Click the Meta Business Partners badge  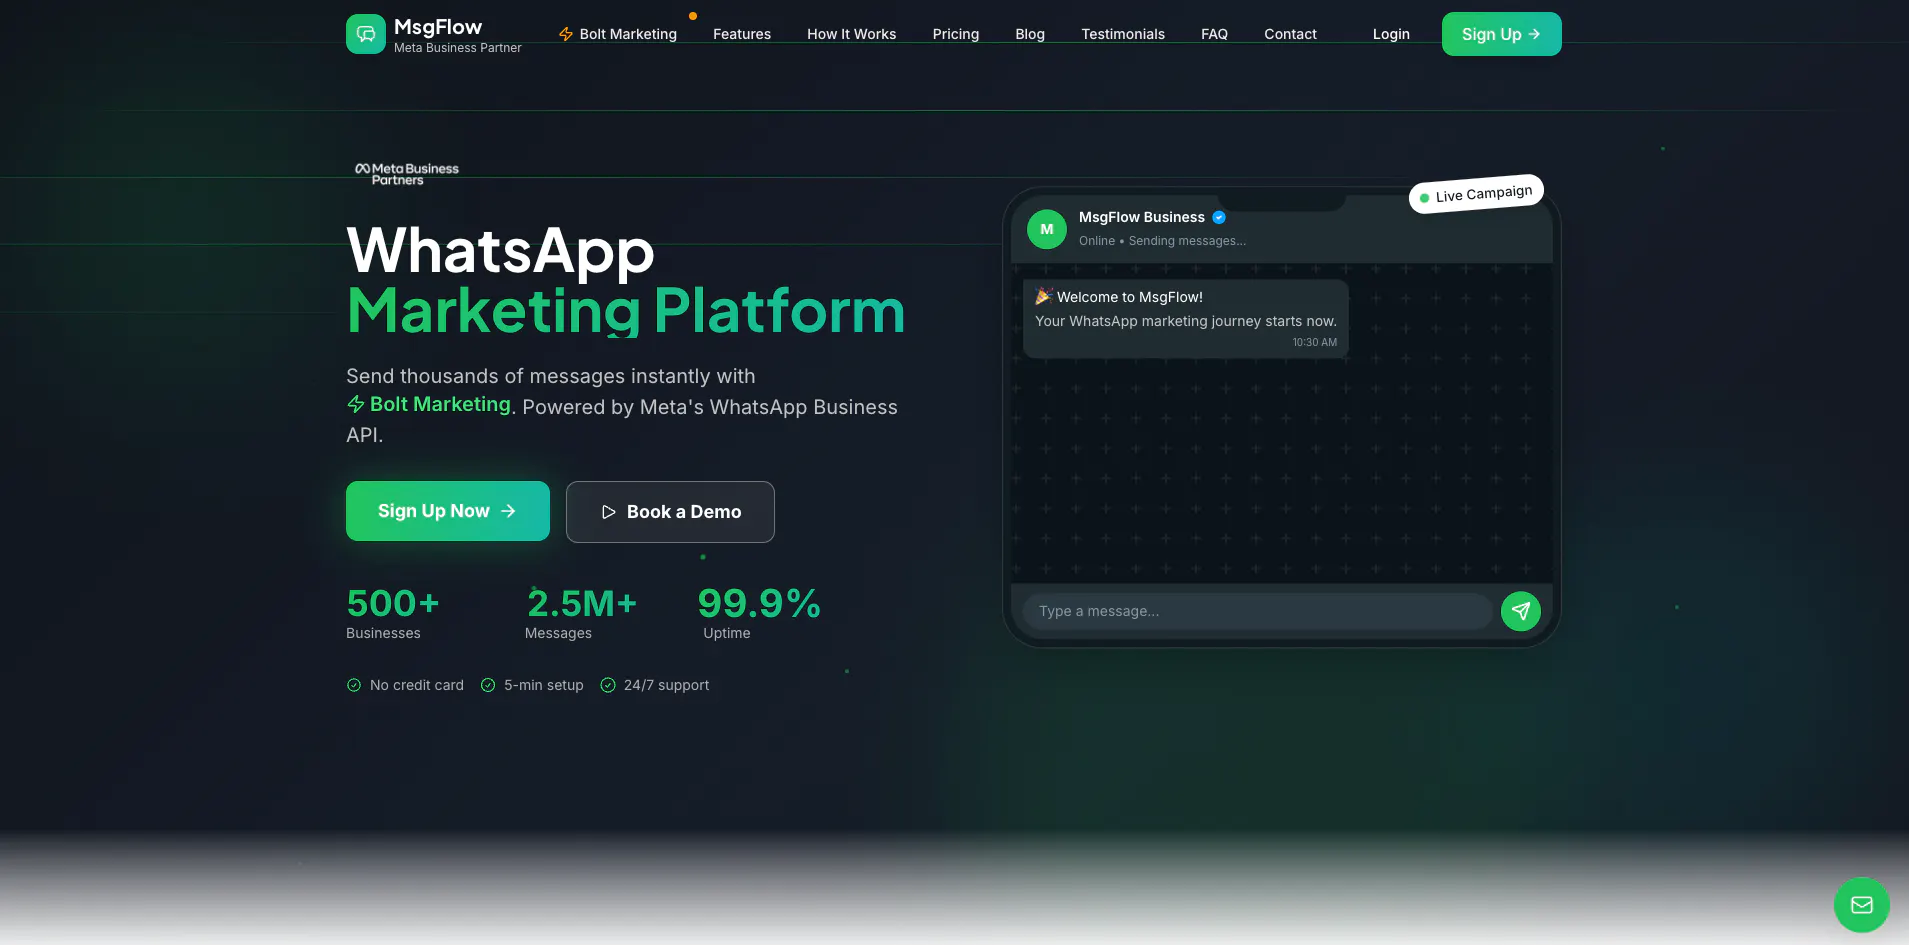coord(407,174)
